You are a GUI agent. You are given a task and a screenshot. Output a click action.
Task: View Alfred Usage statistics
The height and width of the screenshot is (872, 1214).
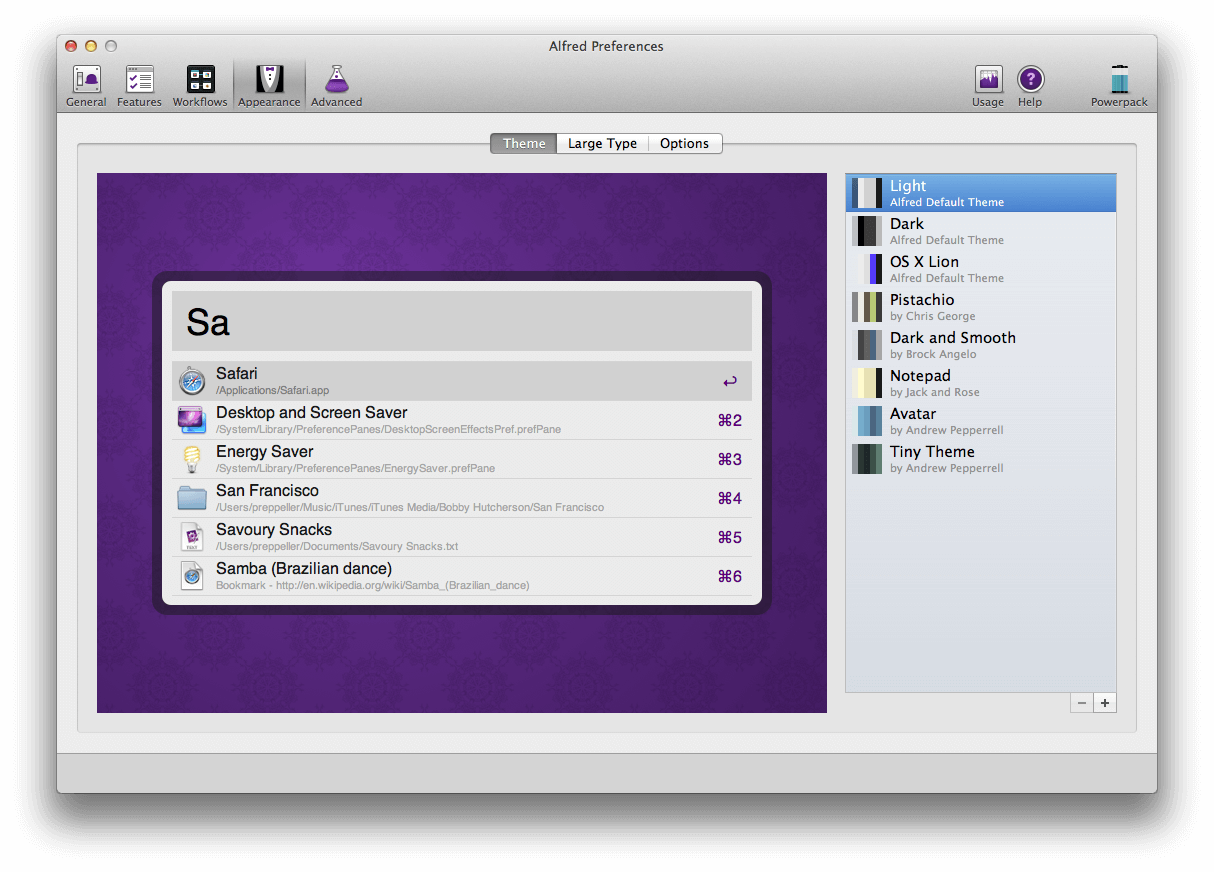(988, 84)
